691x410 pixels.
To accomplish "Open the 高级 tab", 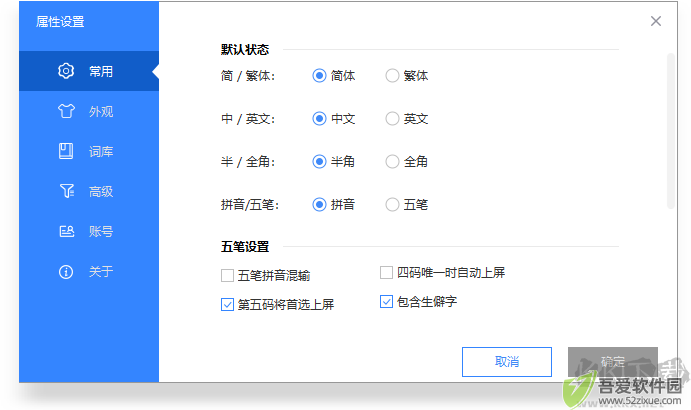I will point(89,191).
